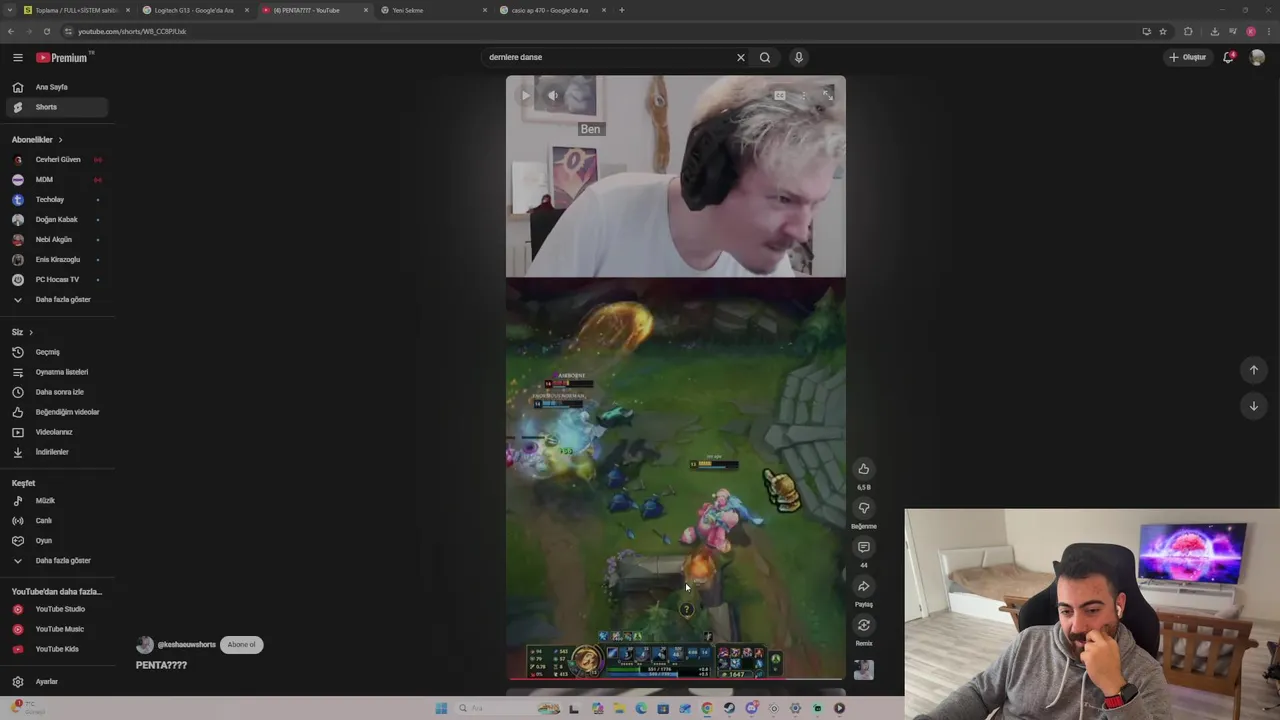The height and width of the screenshot is (720, 1280).
Task: Switch to the Logitech G13 Google tab
Action: (194, 10)
